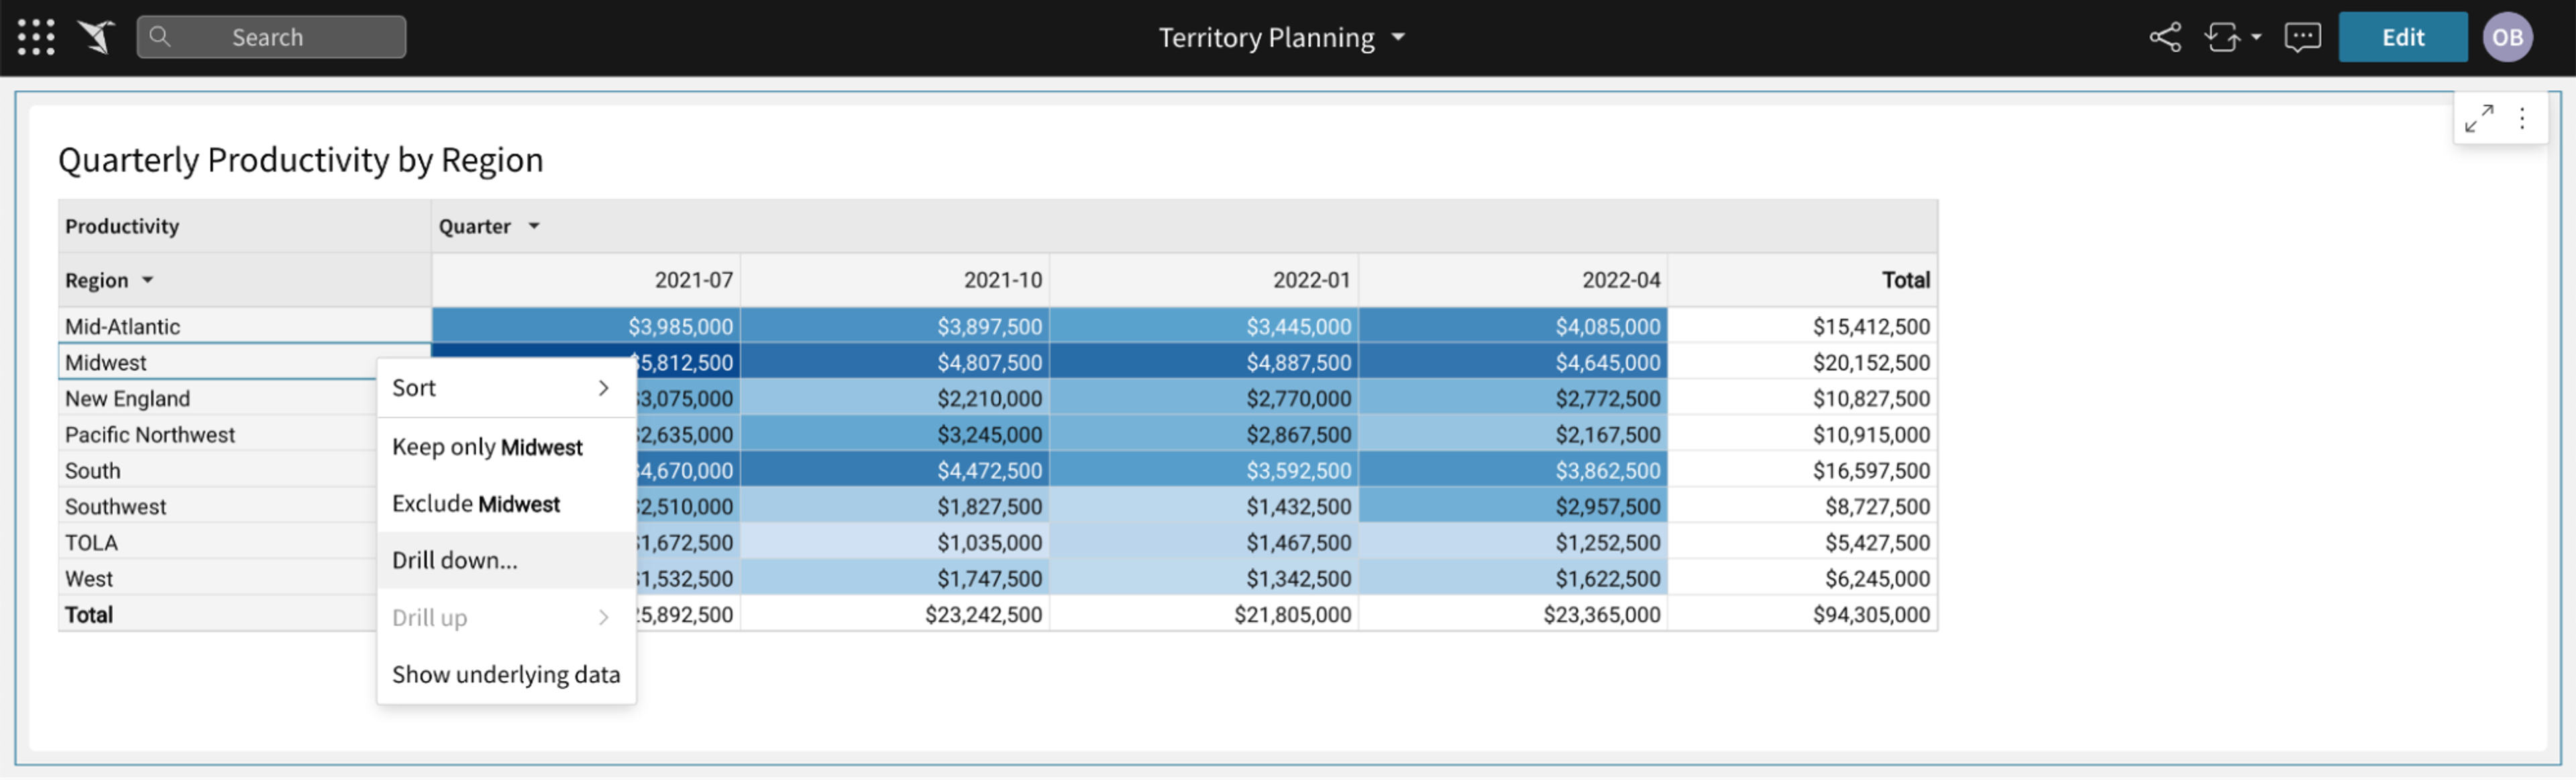Click the $15,412,500 Mid-Atlantic total
This screenshot has height=780, width=2576.
pyautogui.click(x=1802, y=326)
